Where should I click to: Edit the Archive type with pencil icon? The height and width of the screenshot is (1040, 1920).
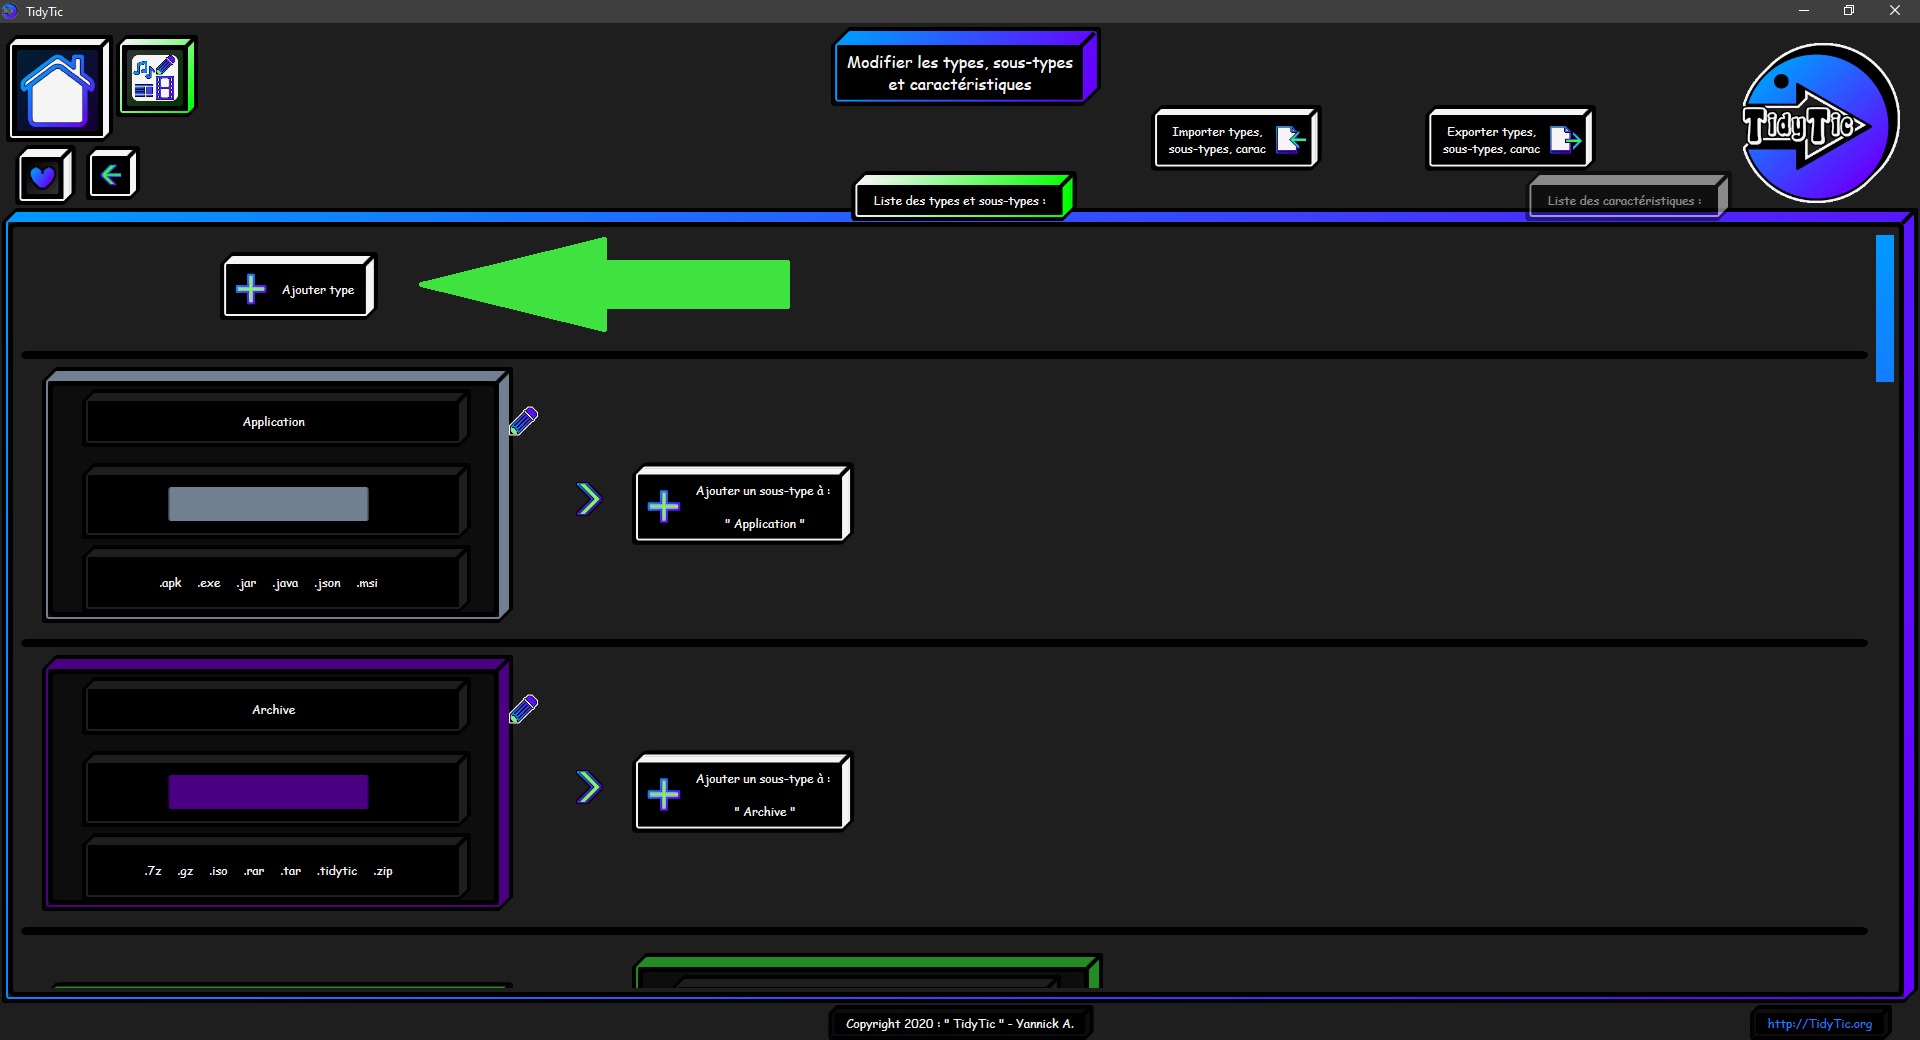pos(524,709)
